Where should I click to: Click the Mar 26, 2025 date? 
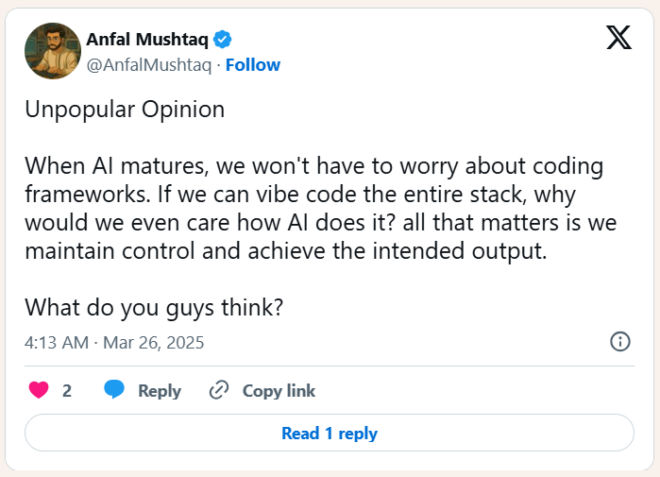pyautogui.click(x=152, y=342)
